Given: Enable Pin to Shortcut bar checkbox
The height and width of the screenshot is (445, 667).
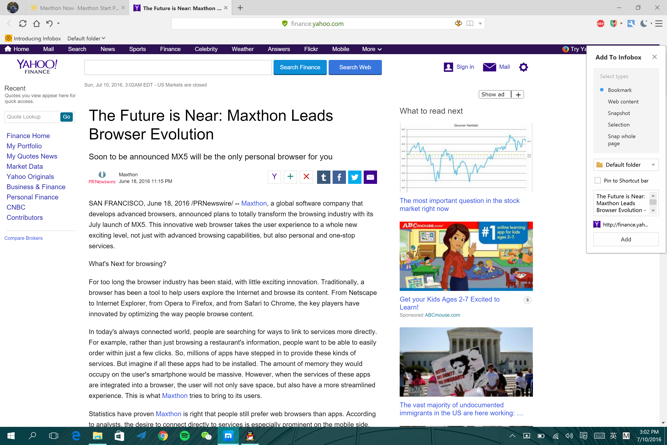Looking at the screenshot, I should (597, 180).
